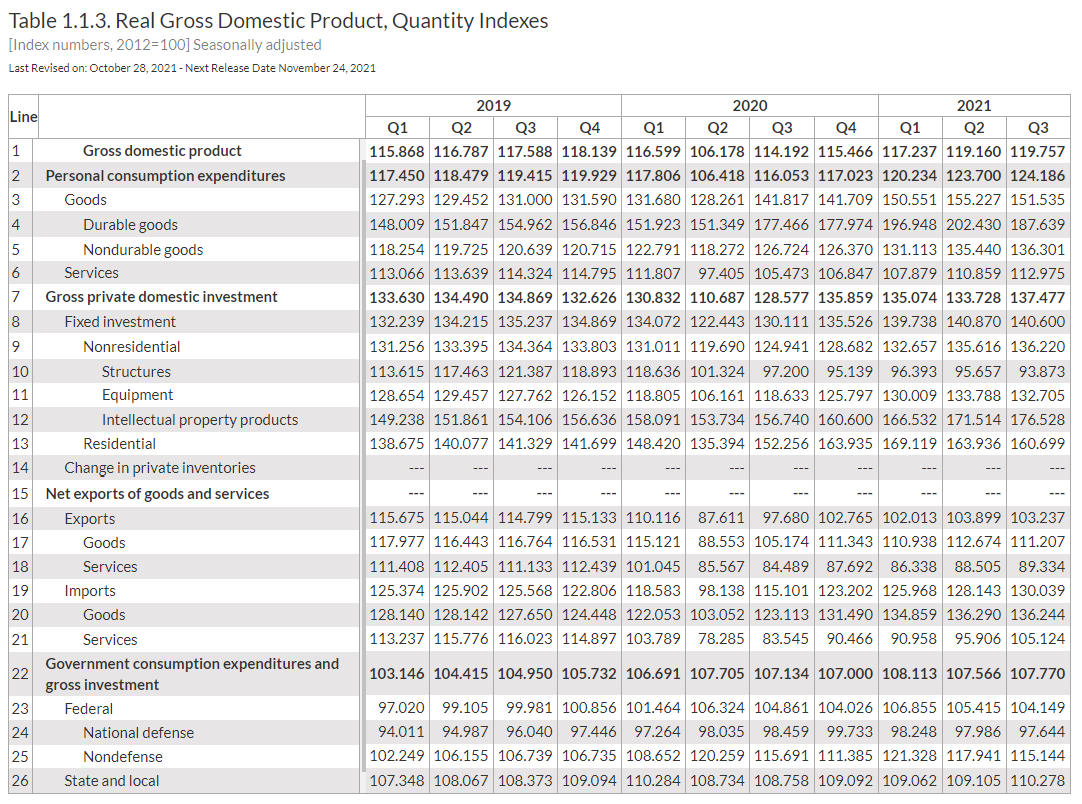This screenshot has height=804, width=1082.
Task: Click the table title Table 1.1.3
Action: pyautogui.click(x=278, y=21)
